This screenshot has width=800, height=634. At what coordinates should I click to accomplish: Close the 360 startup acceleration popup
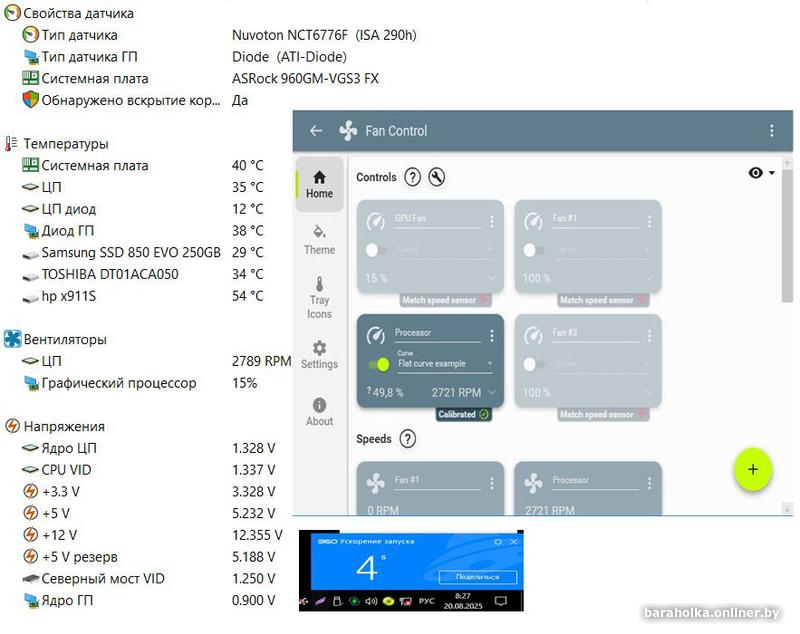tap(514, 542)
